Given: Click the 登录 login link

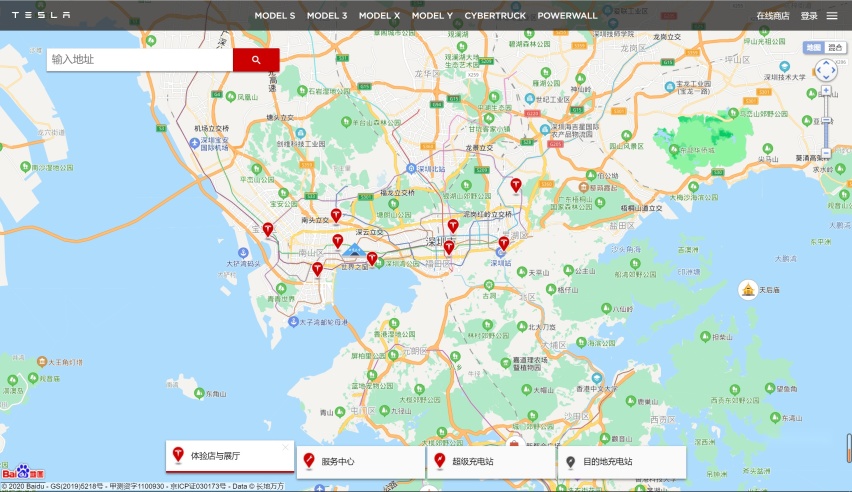Looking at the screenshot, I should [809, 16].
